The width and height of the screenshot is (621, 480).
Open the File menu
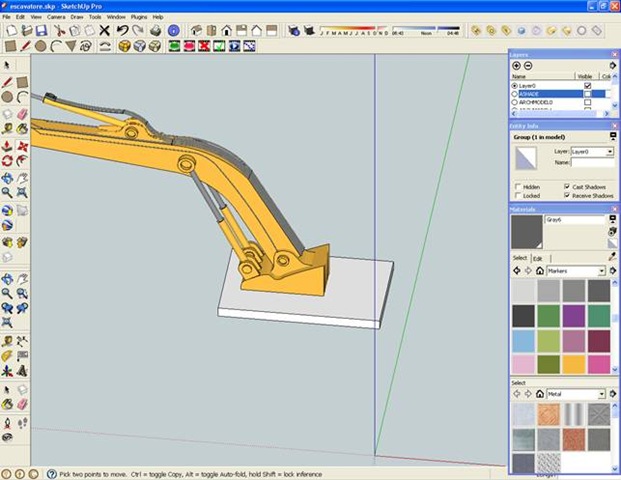tap(6, 17)
